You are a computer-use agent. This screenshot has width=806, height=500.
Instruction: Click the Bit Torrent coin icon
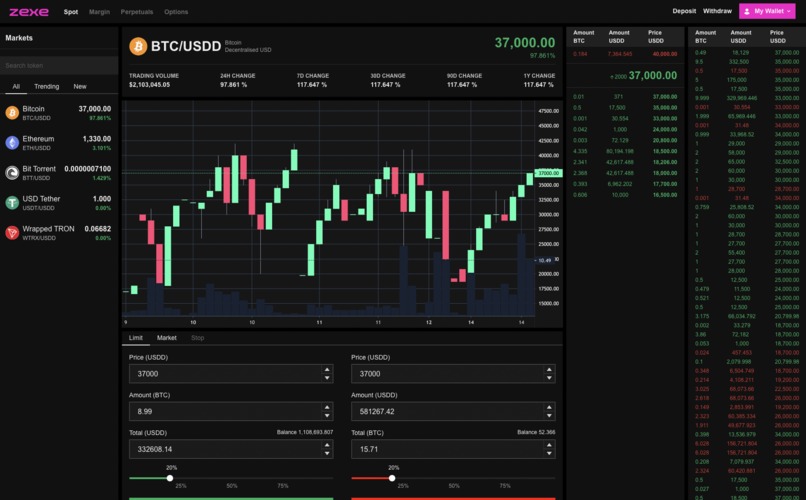(12, 173)
